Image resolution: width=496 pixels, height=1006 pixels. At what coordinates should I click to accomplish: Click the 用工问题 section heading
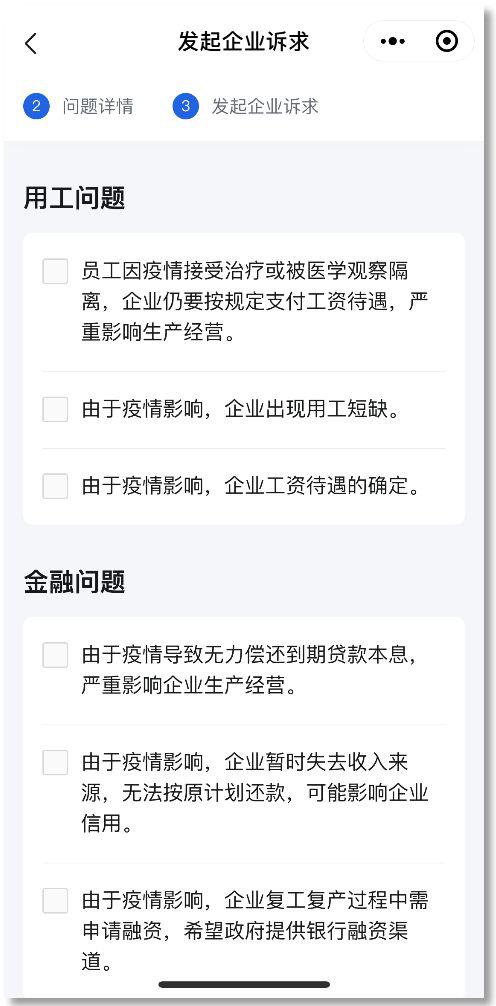click(x=74, y=198)
